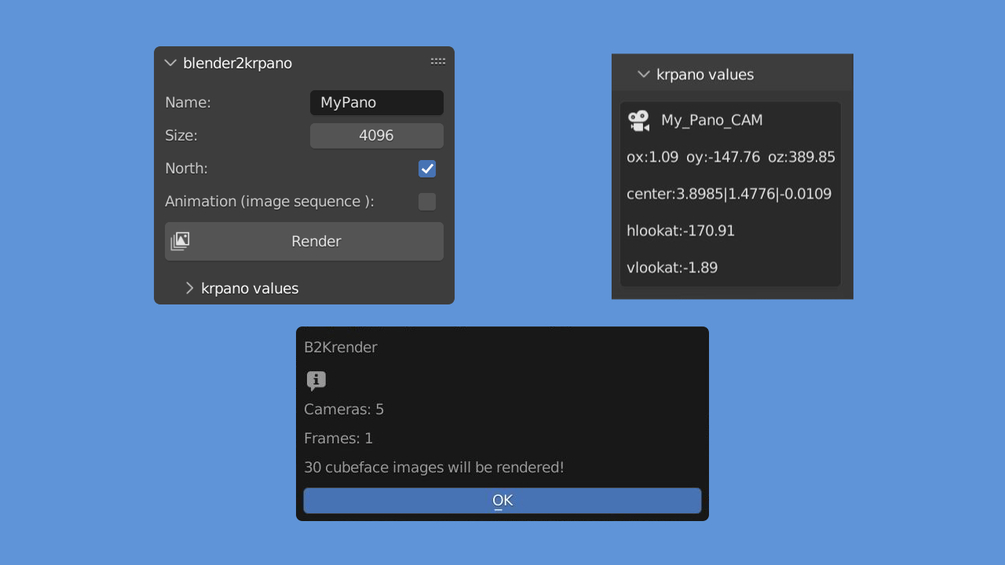
Task: Uncheck the North checkbox
Action: [427, 169]
